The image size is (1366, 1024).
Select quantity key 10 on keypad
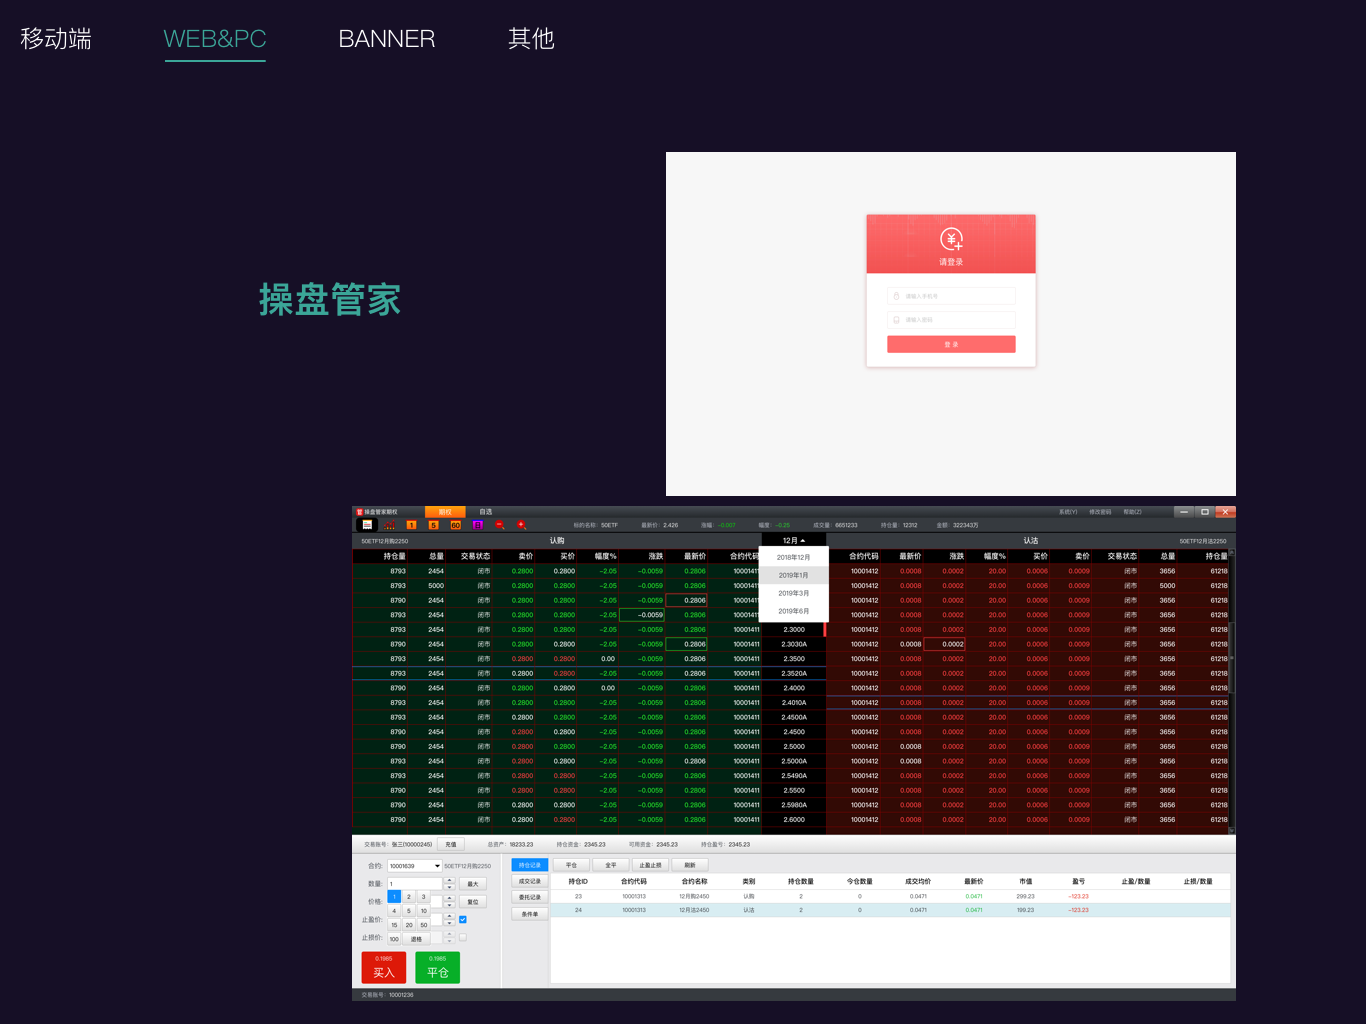[x=424, y=911]
